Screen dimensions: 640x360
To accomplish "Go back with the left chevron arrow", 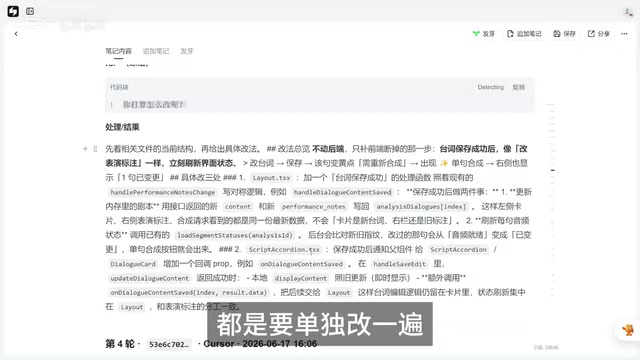I will (16, 34).
